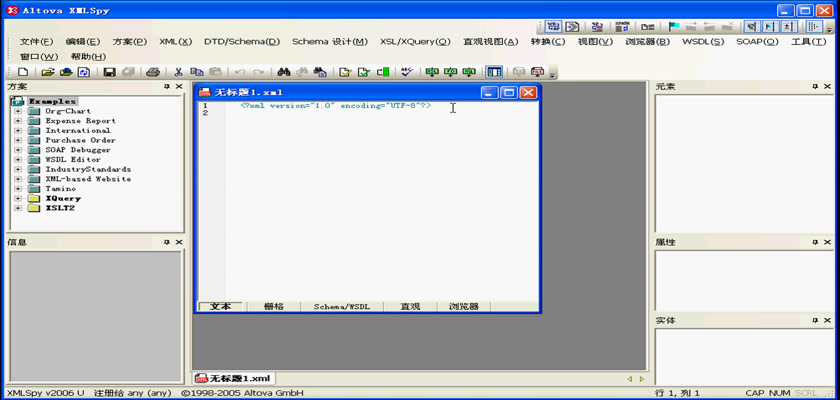Open the SOAP(O) menu
840x400 pixels.
point(757,42)
